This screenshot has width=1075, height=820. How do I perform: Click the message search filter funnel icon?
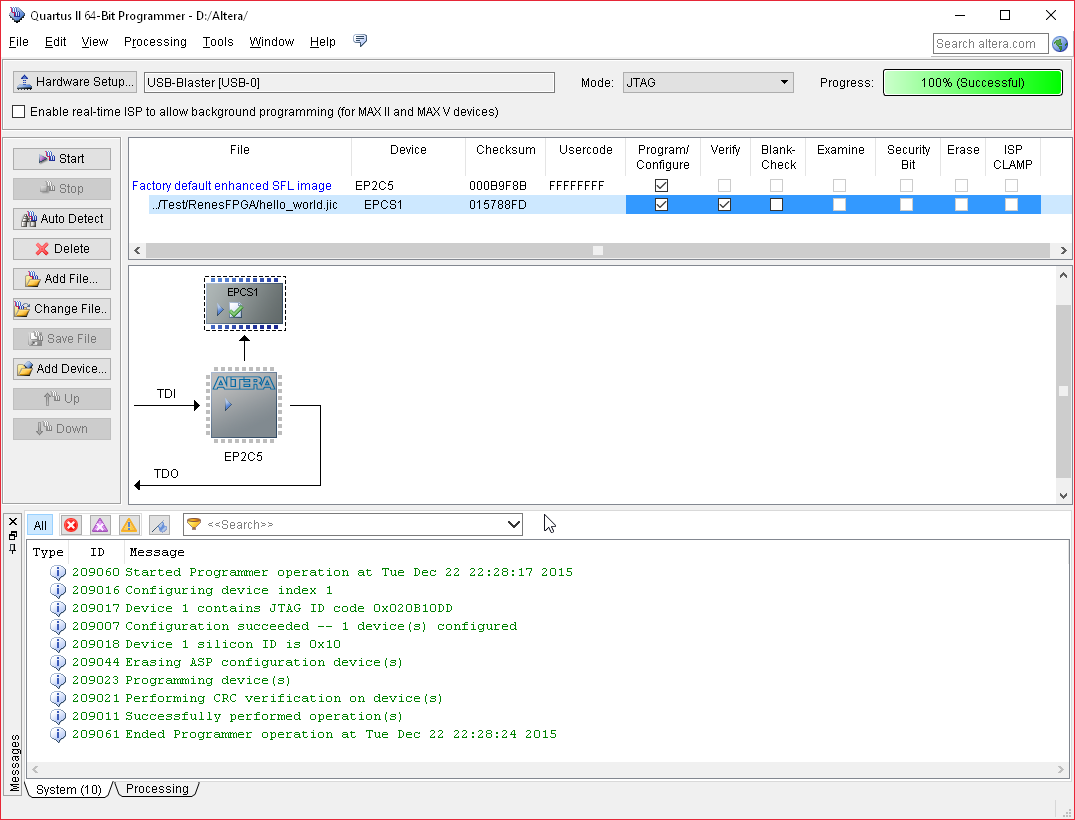194,524
